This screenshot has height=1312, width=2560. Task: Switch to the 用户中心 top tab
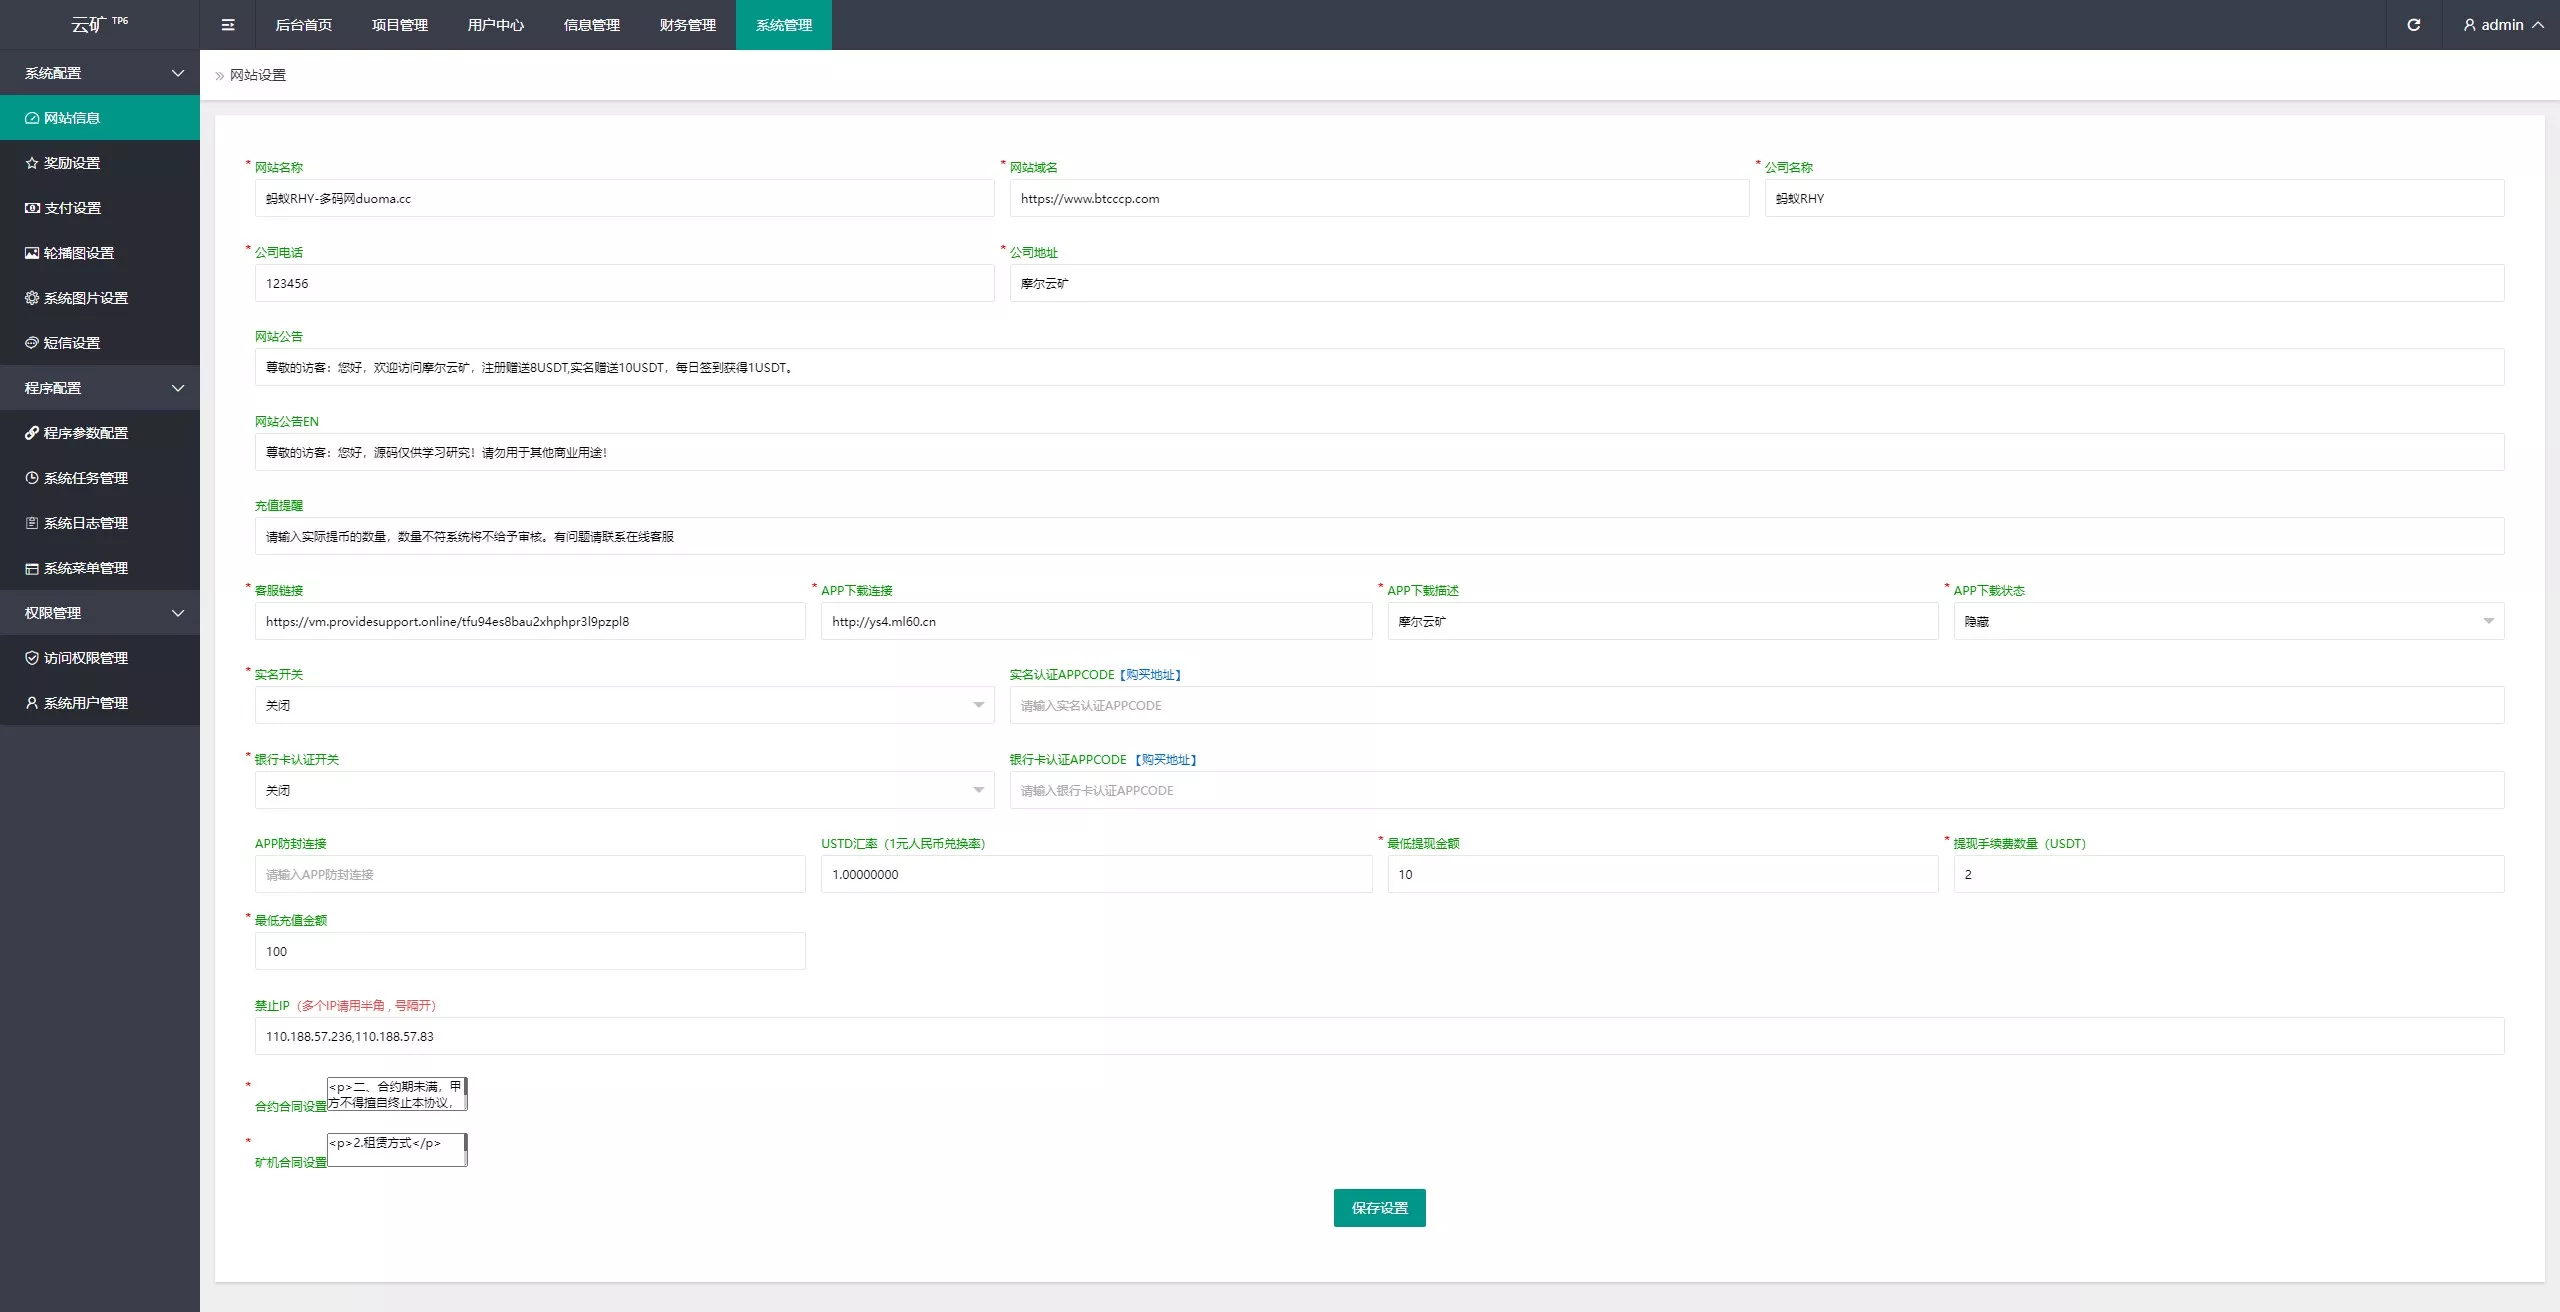pyautogui.click(x=495, y=25)
